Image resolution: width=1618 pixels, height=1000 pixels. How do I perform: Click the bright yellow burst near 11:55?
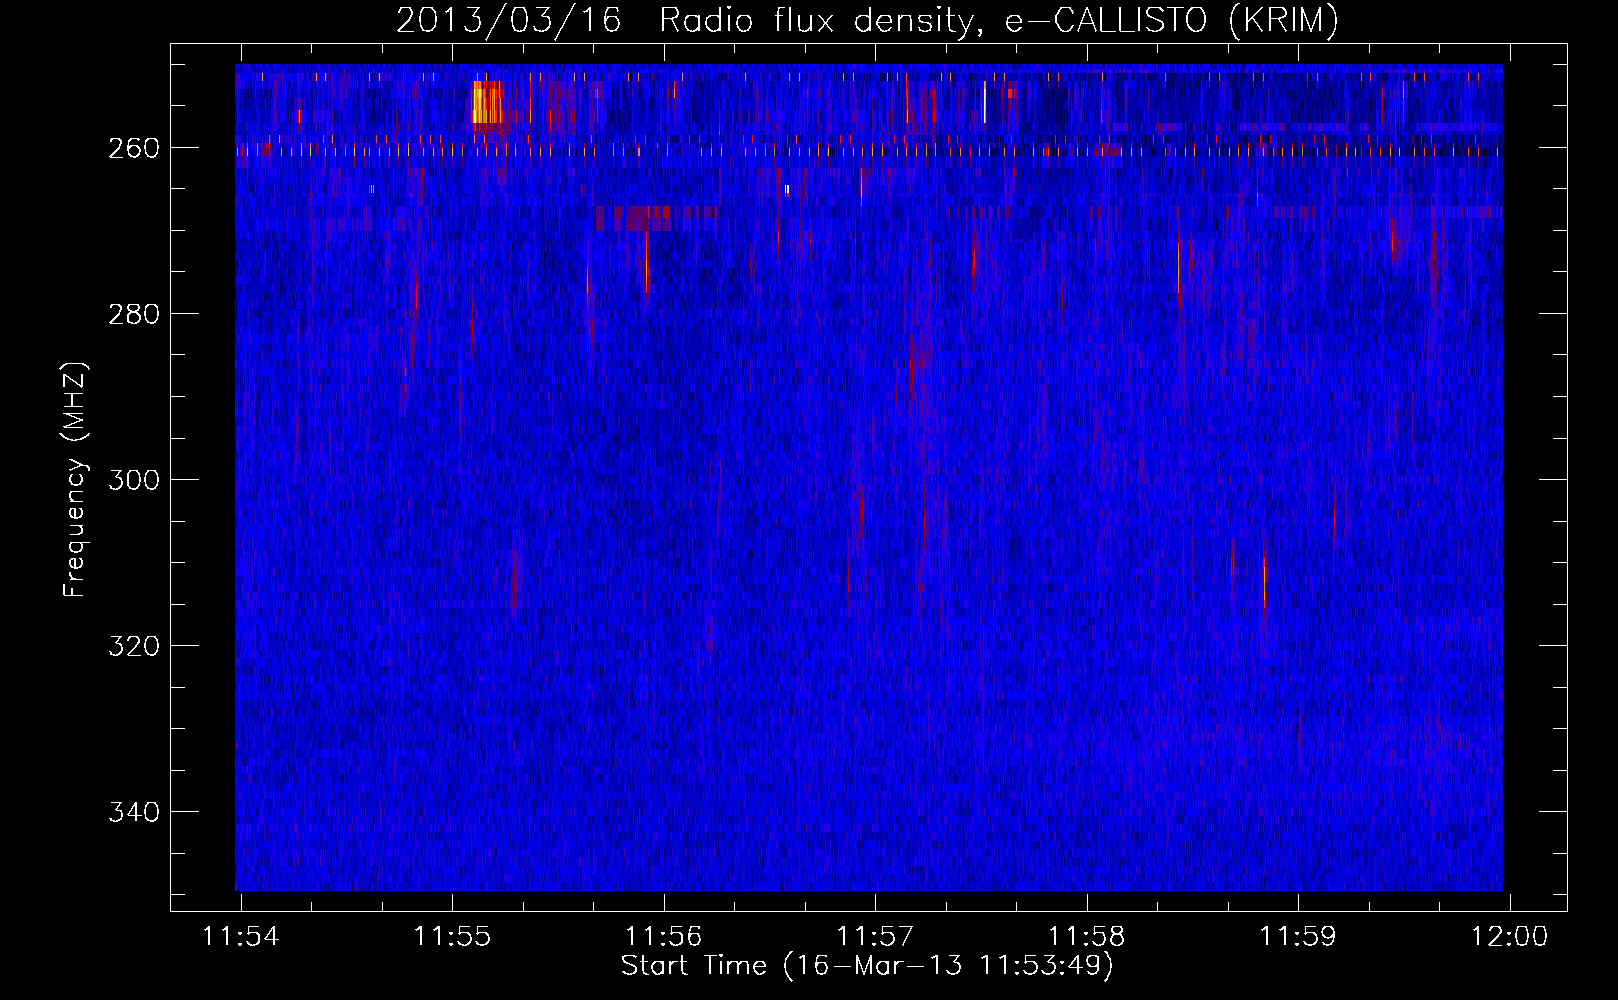[487, 103]
